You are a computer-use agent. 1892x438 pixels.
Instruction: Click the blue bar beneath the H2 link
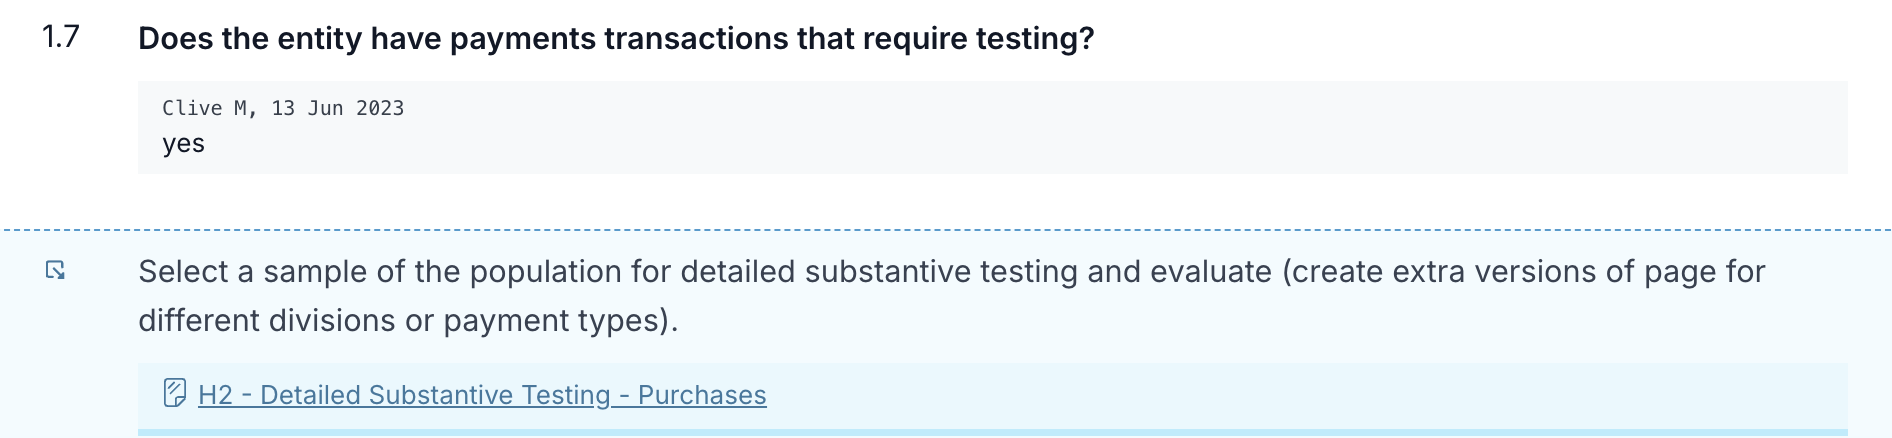(x=992, y=433)
